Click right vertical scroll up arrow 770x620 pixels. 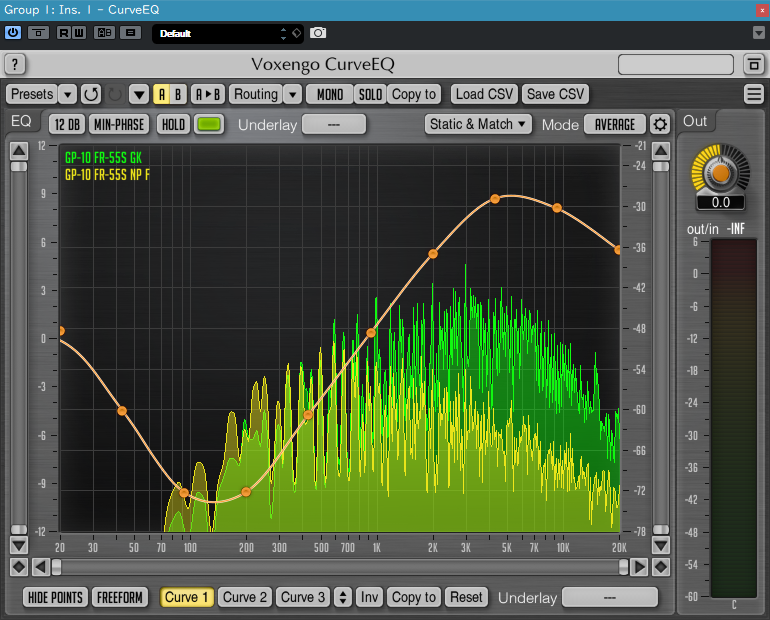pyautogui.click(x=661, y=151)
